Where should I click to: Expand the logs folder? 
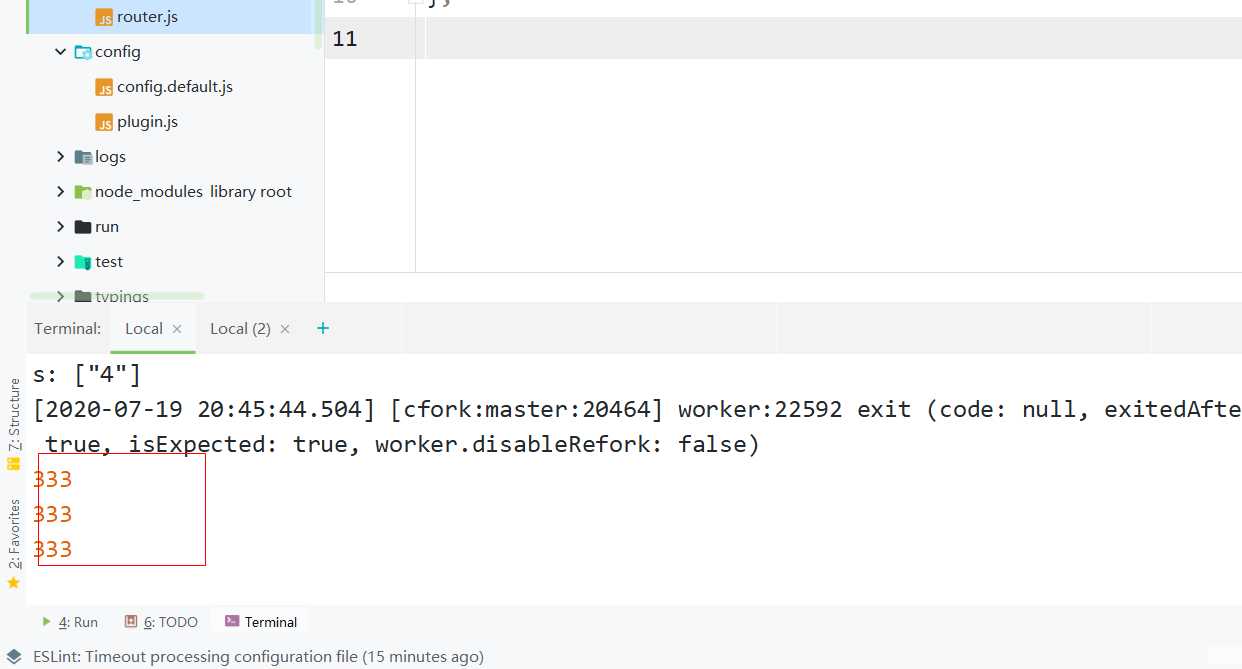coord(61,157)
